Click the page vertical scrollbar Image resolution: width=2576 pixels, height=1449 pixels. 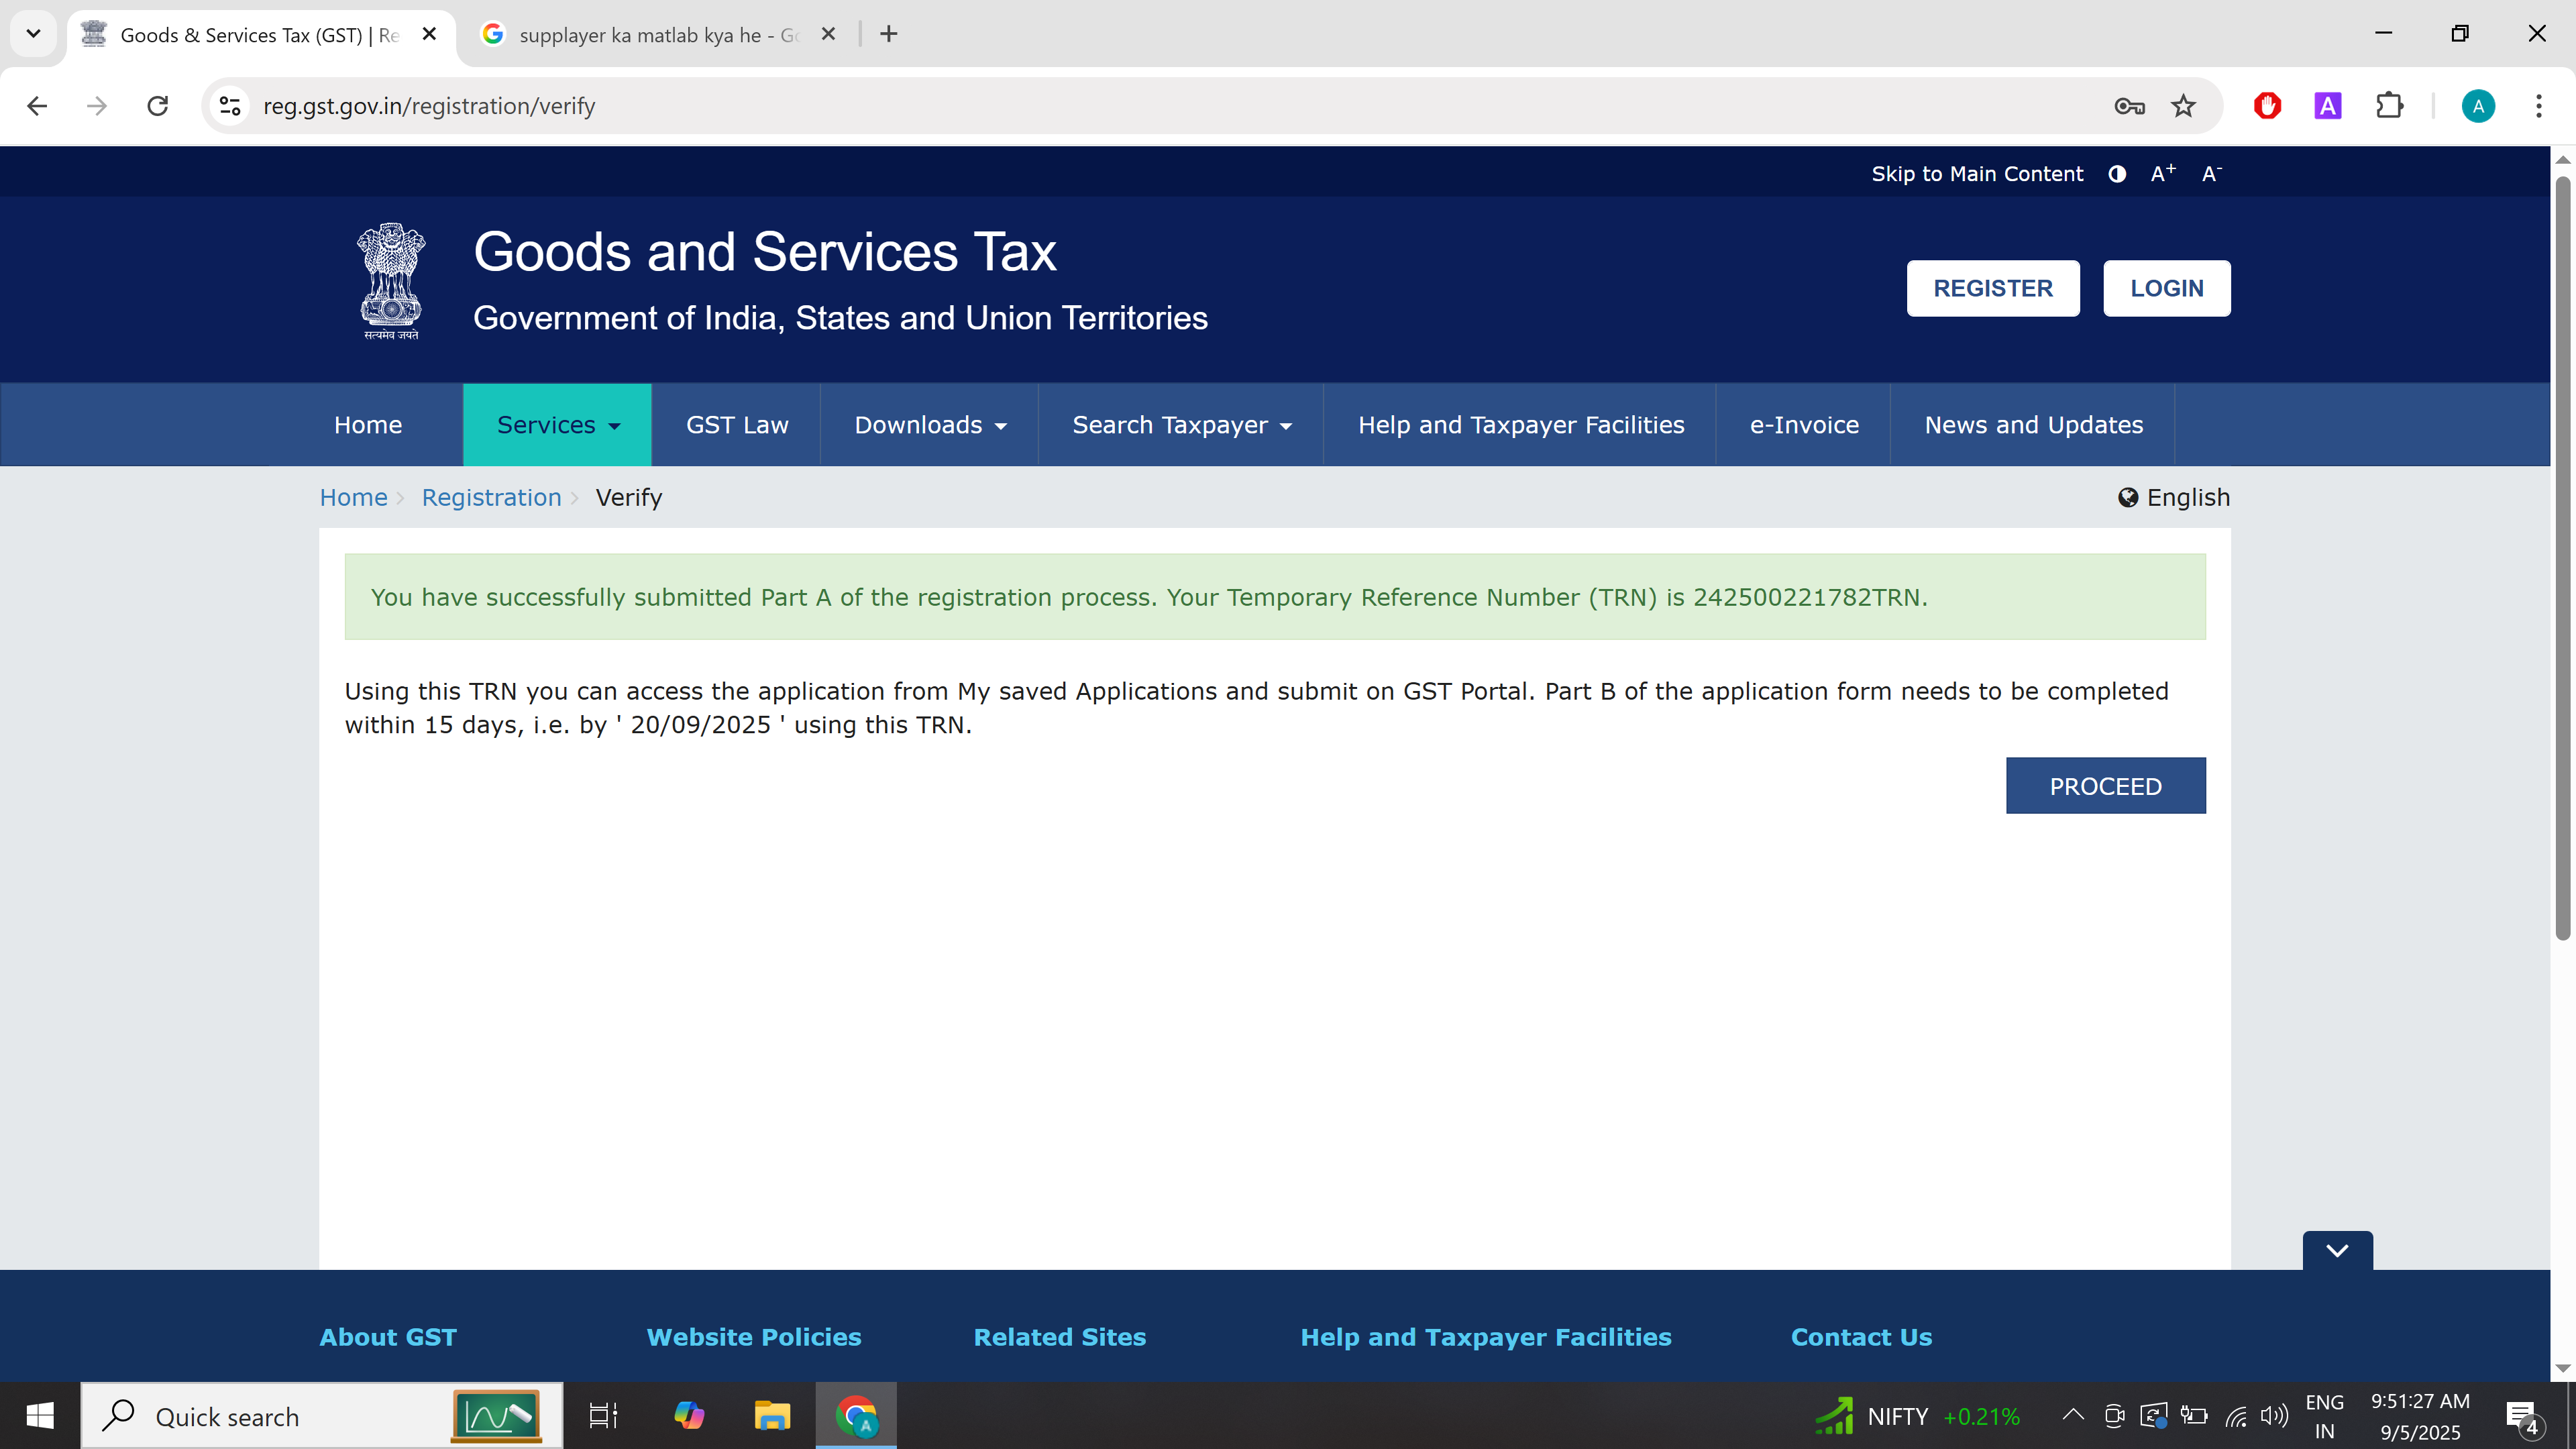[x=2562, y=560]
